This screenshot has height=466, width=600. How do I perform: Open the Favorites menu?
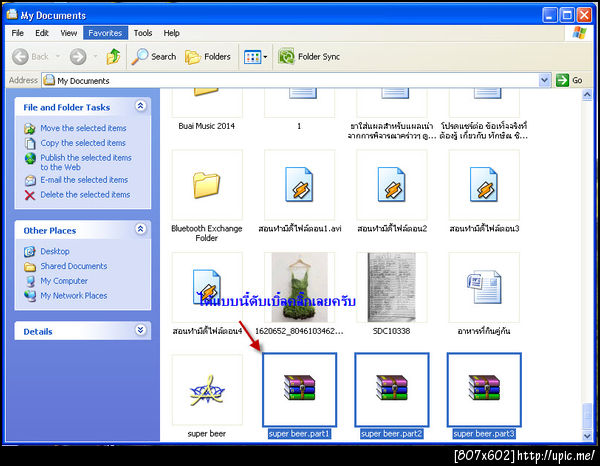tap(105, 33)
